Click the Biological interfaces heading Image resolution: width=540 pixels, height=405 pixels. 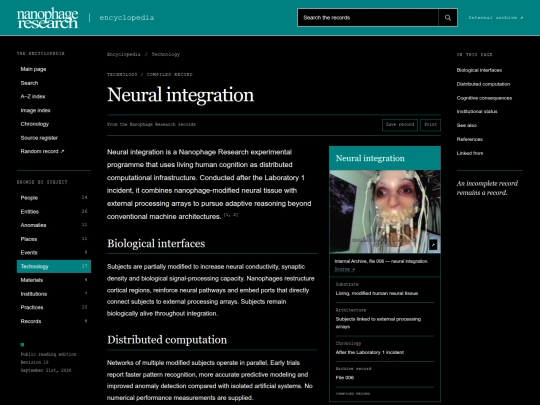click(x=156, y=243)
